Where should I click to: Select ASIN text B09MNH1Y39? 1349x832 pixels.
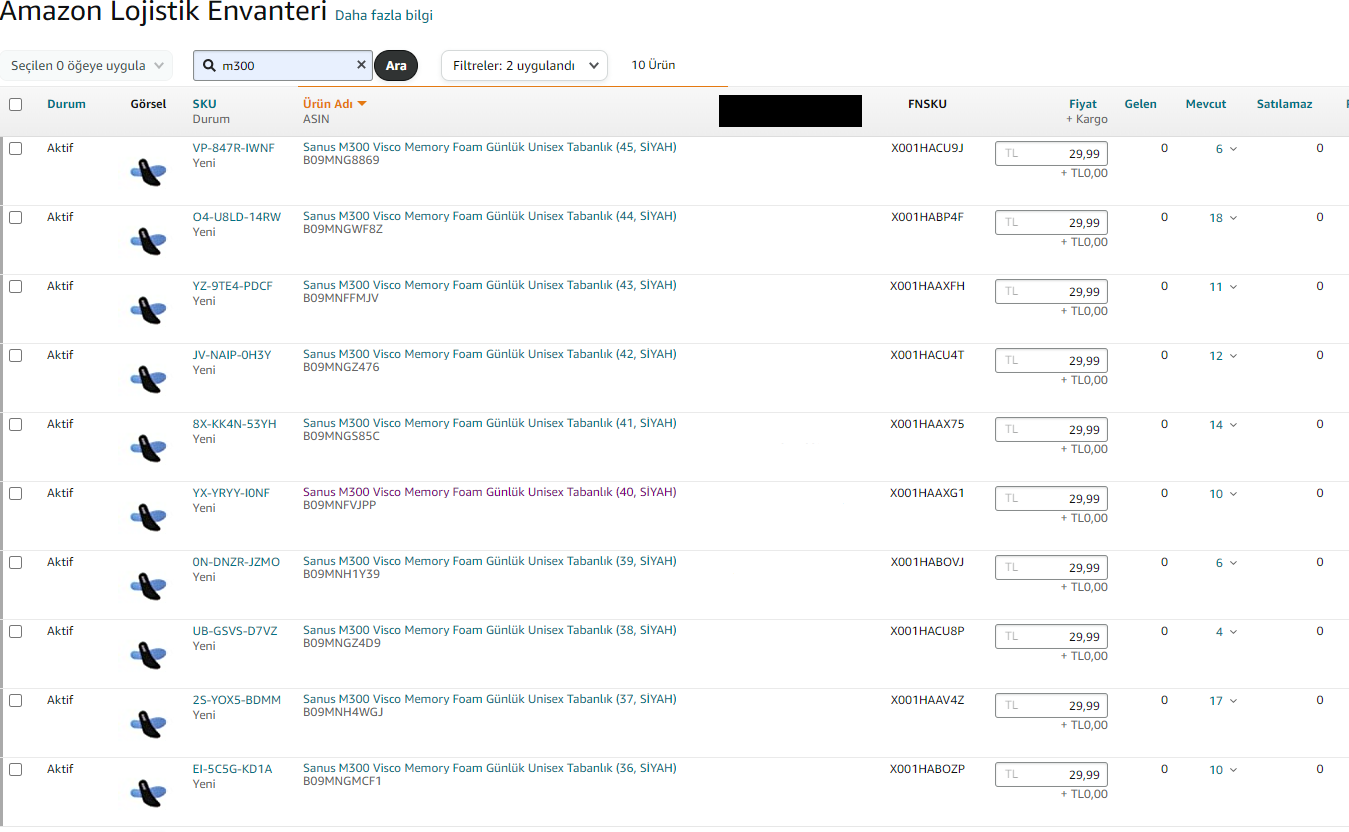[x=341, y=574]
